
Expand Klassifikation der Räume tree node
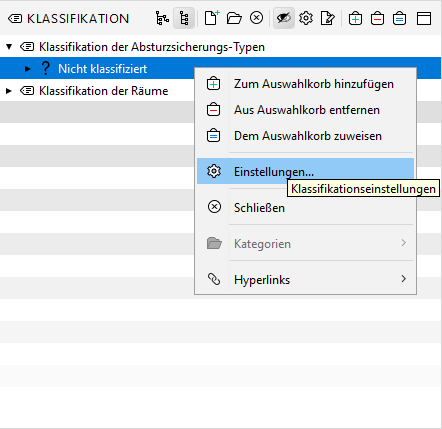click(9, 91)
